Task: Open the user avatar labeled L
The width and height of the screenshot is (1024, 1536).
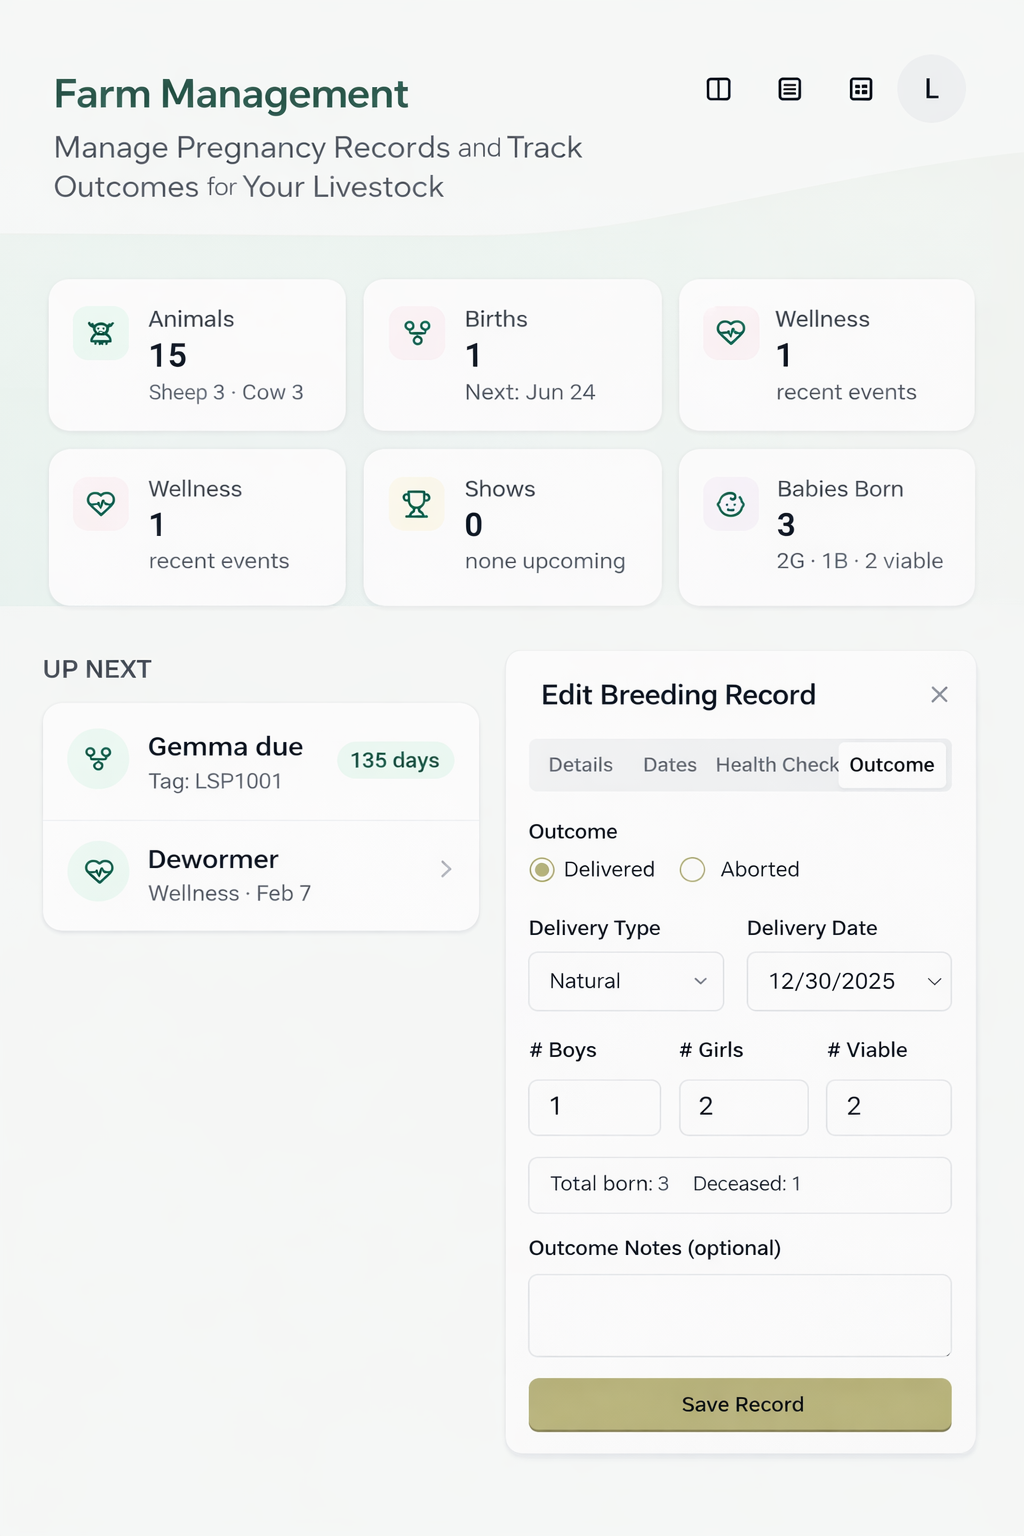Action: click(931, 90)
